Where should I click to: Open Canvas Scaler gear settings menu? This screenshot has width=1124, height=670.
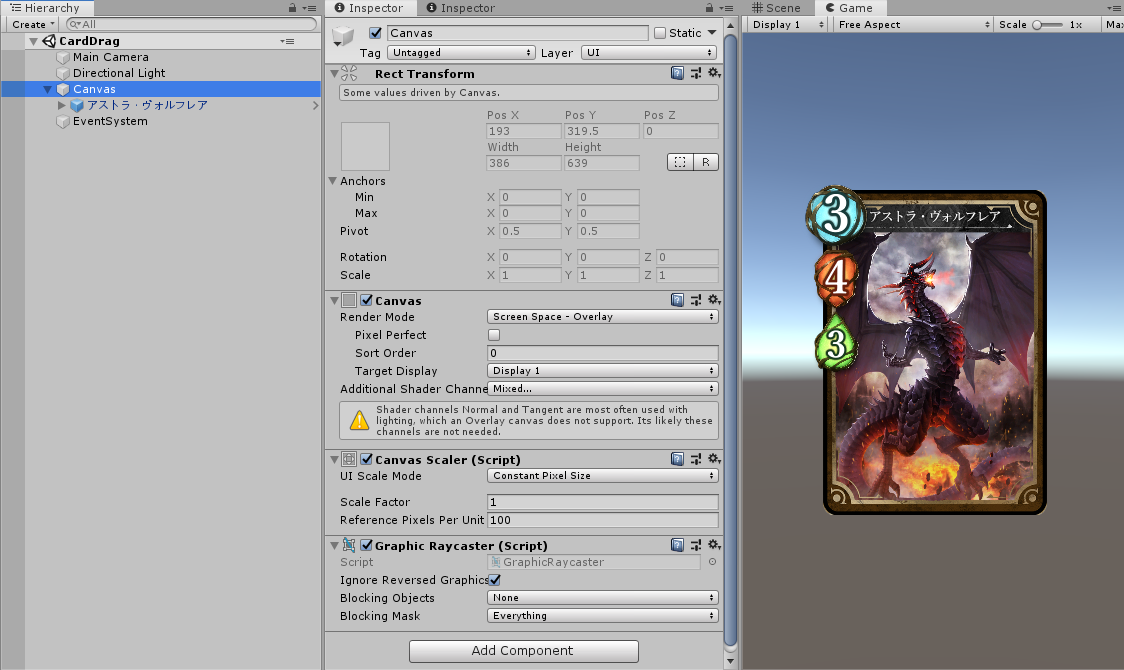pyautogui.click(x=714, y=459)
